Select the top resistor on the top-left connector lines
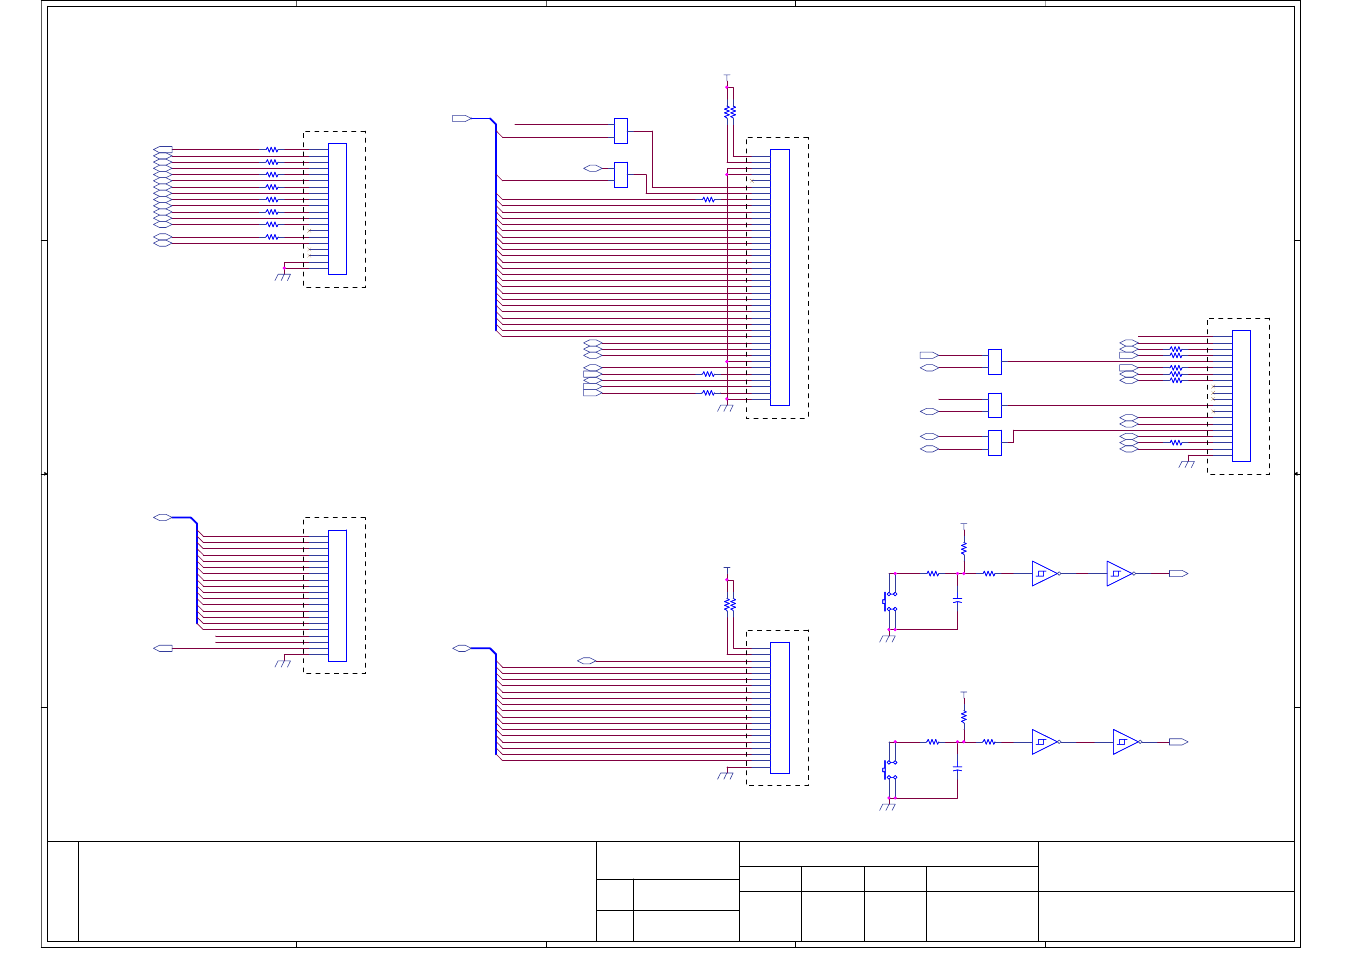Image resolution: width=1350 pixels, height=954 pixels. click(x=272, y=150)
